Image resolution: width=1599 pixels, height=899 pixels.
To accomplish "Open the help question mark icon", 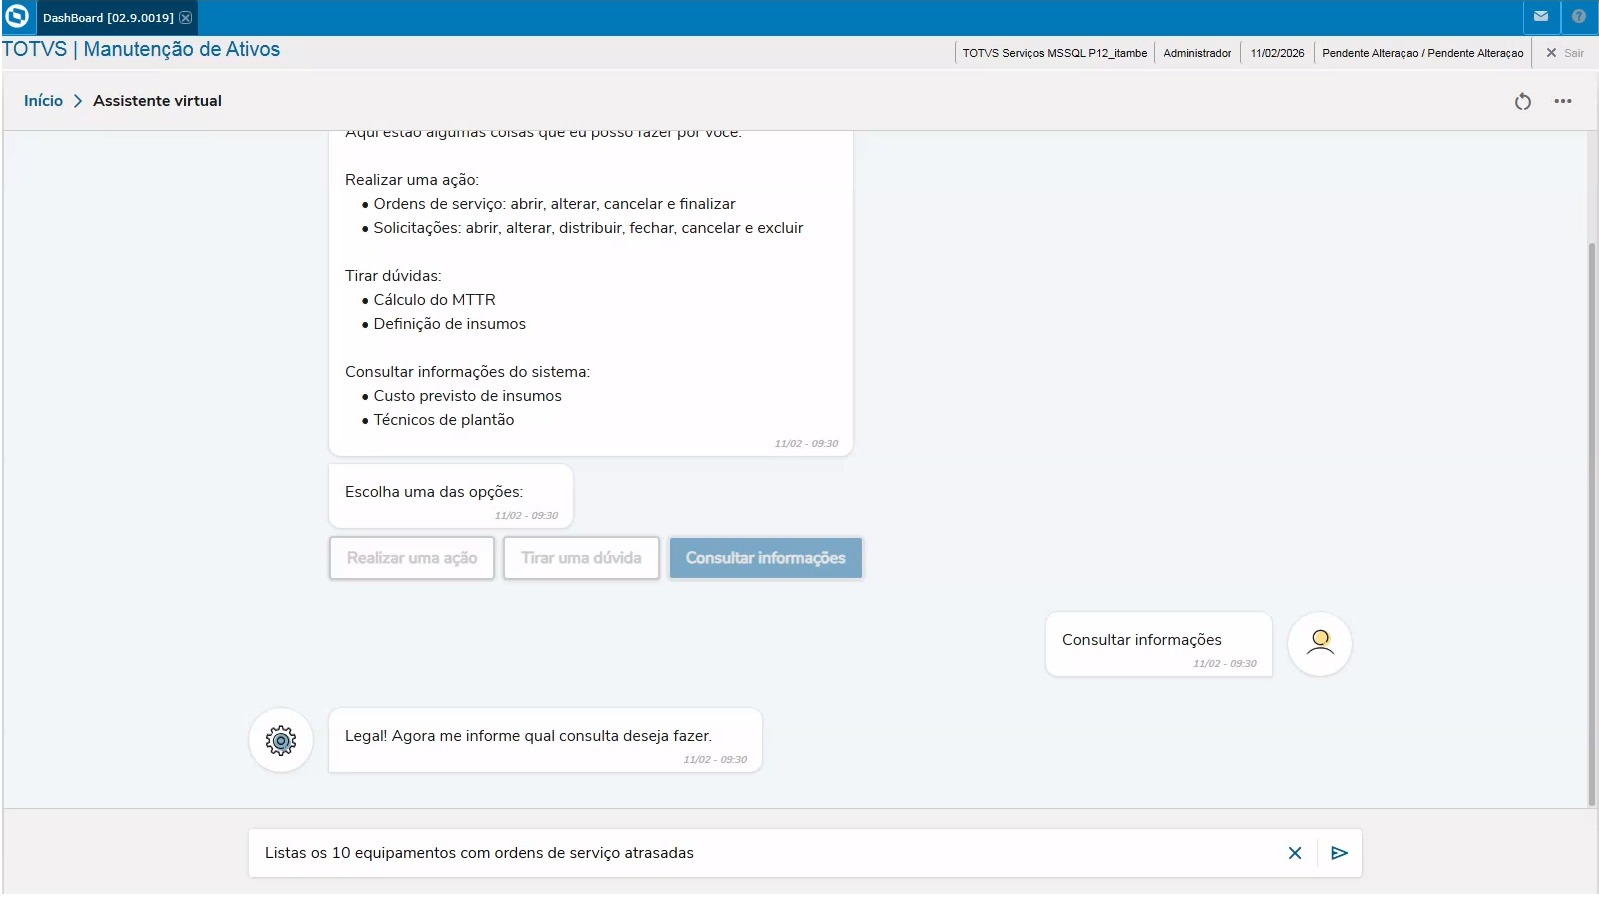I will pos(1579,17).
